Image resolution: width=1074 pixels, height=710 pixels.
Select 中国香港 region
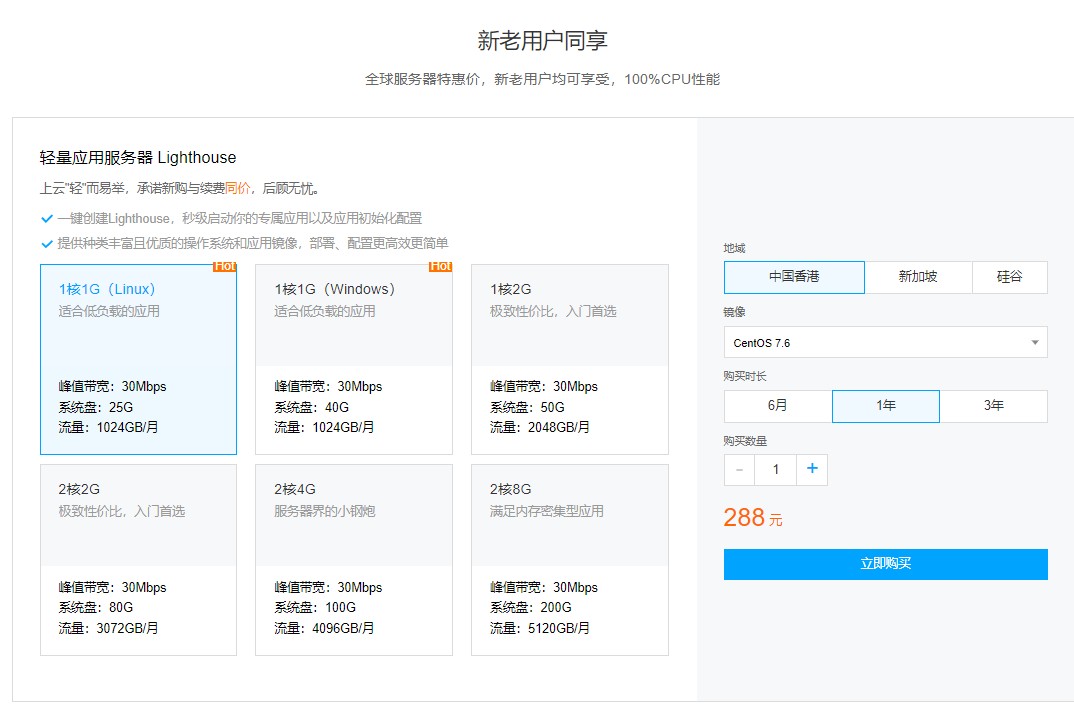click(795, 277)
